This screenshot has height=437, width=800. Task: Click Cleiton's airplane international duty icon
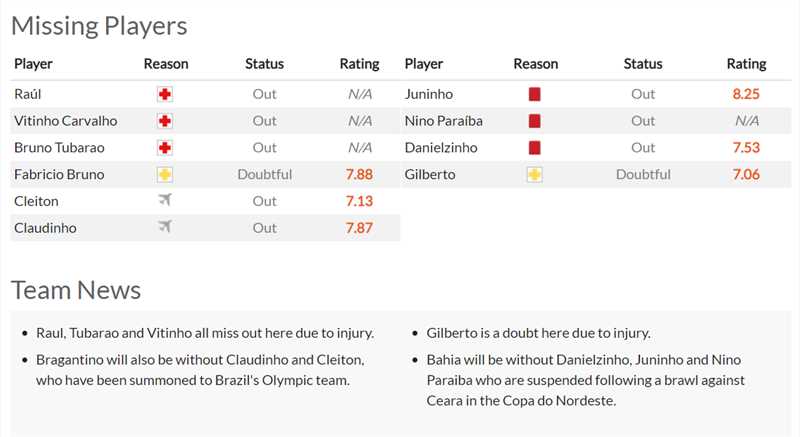[x=165, y=201]
